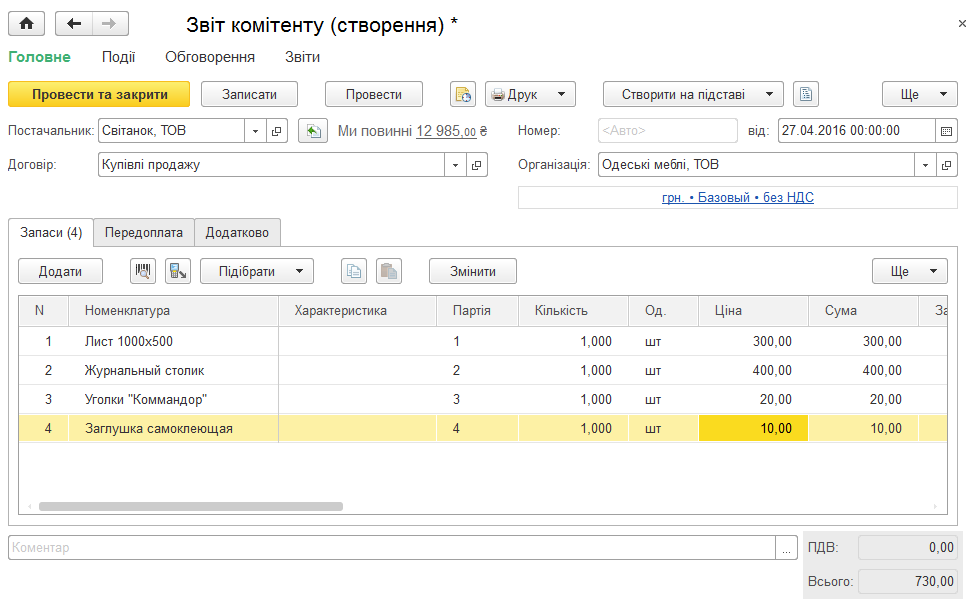Navigate back with the left arrow
972x604 pixels.
(x=74, y=24)
